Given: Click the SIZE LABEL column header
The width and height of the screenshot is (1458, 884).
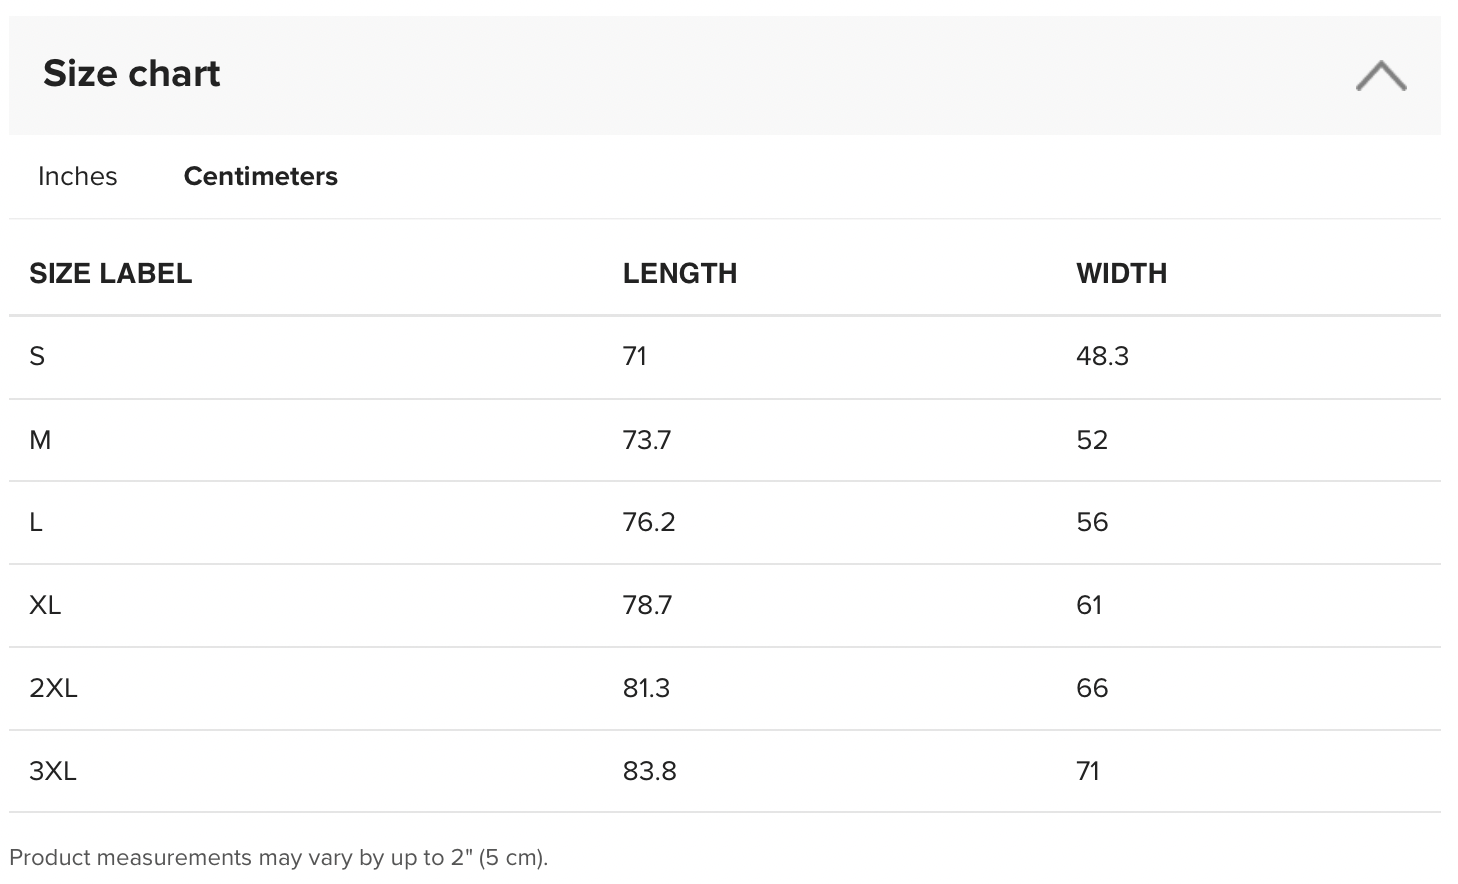Looking at the screenshot, I should 110,273.
